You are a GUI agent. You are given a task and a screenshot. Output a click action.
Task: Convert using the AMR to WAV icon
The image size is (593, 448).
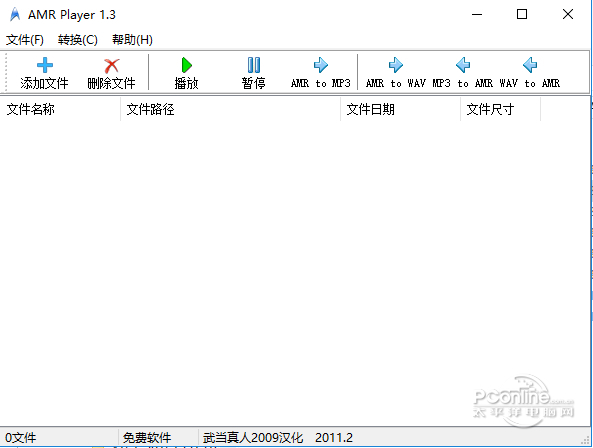[x=396, y=65]
